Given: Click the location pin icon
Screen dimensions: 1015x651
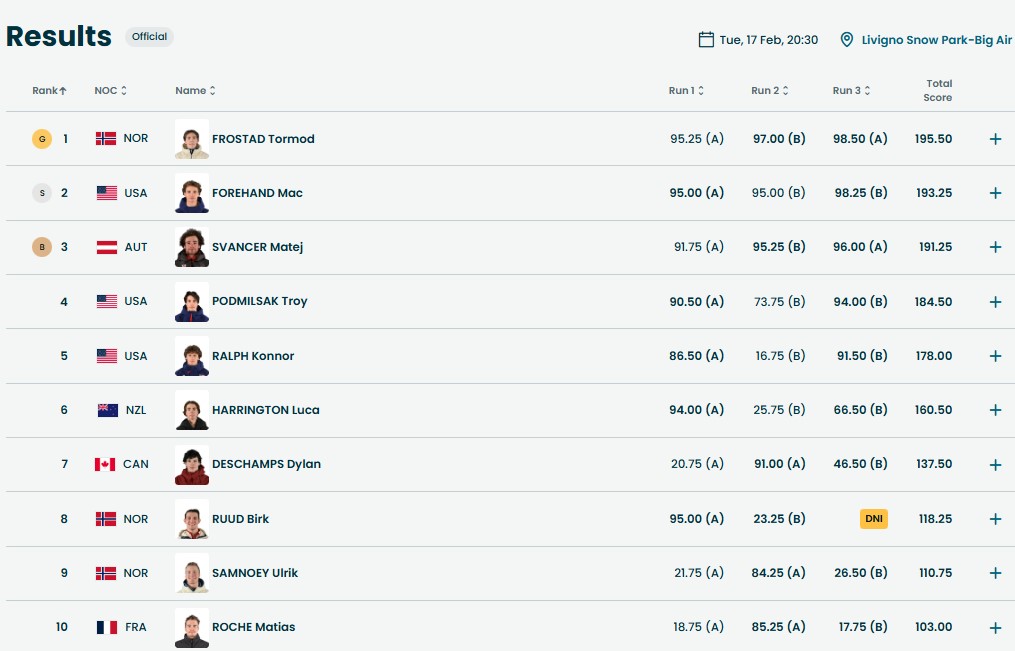Looking at the screenshot, I should (847, 40).
